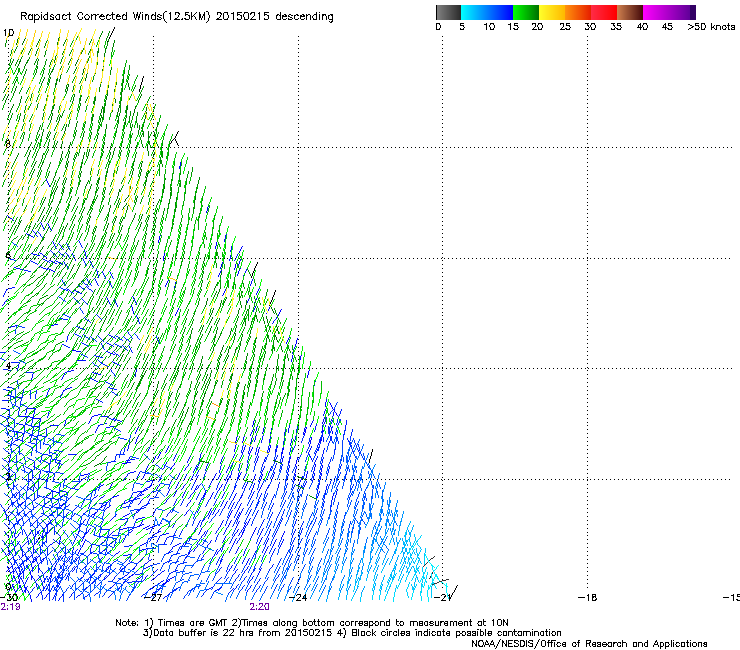Click the gray 0-5 knots color segment
Screen dimensions: 740x650
pyautogui.click(x=448, y=12)
